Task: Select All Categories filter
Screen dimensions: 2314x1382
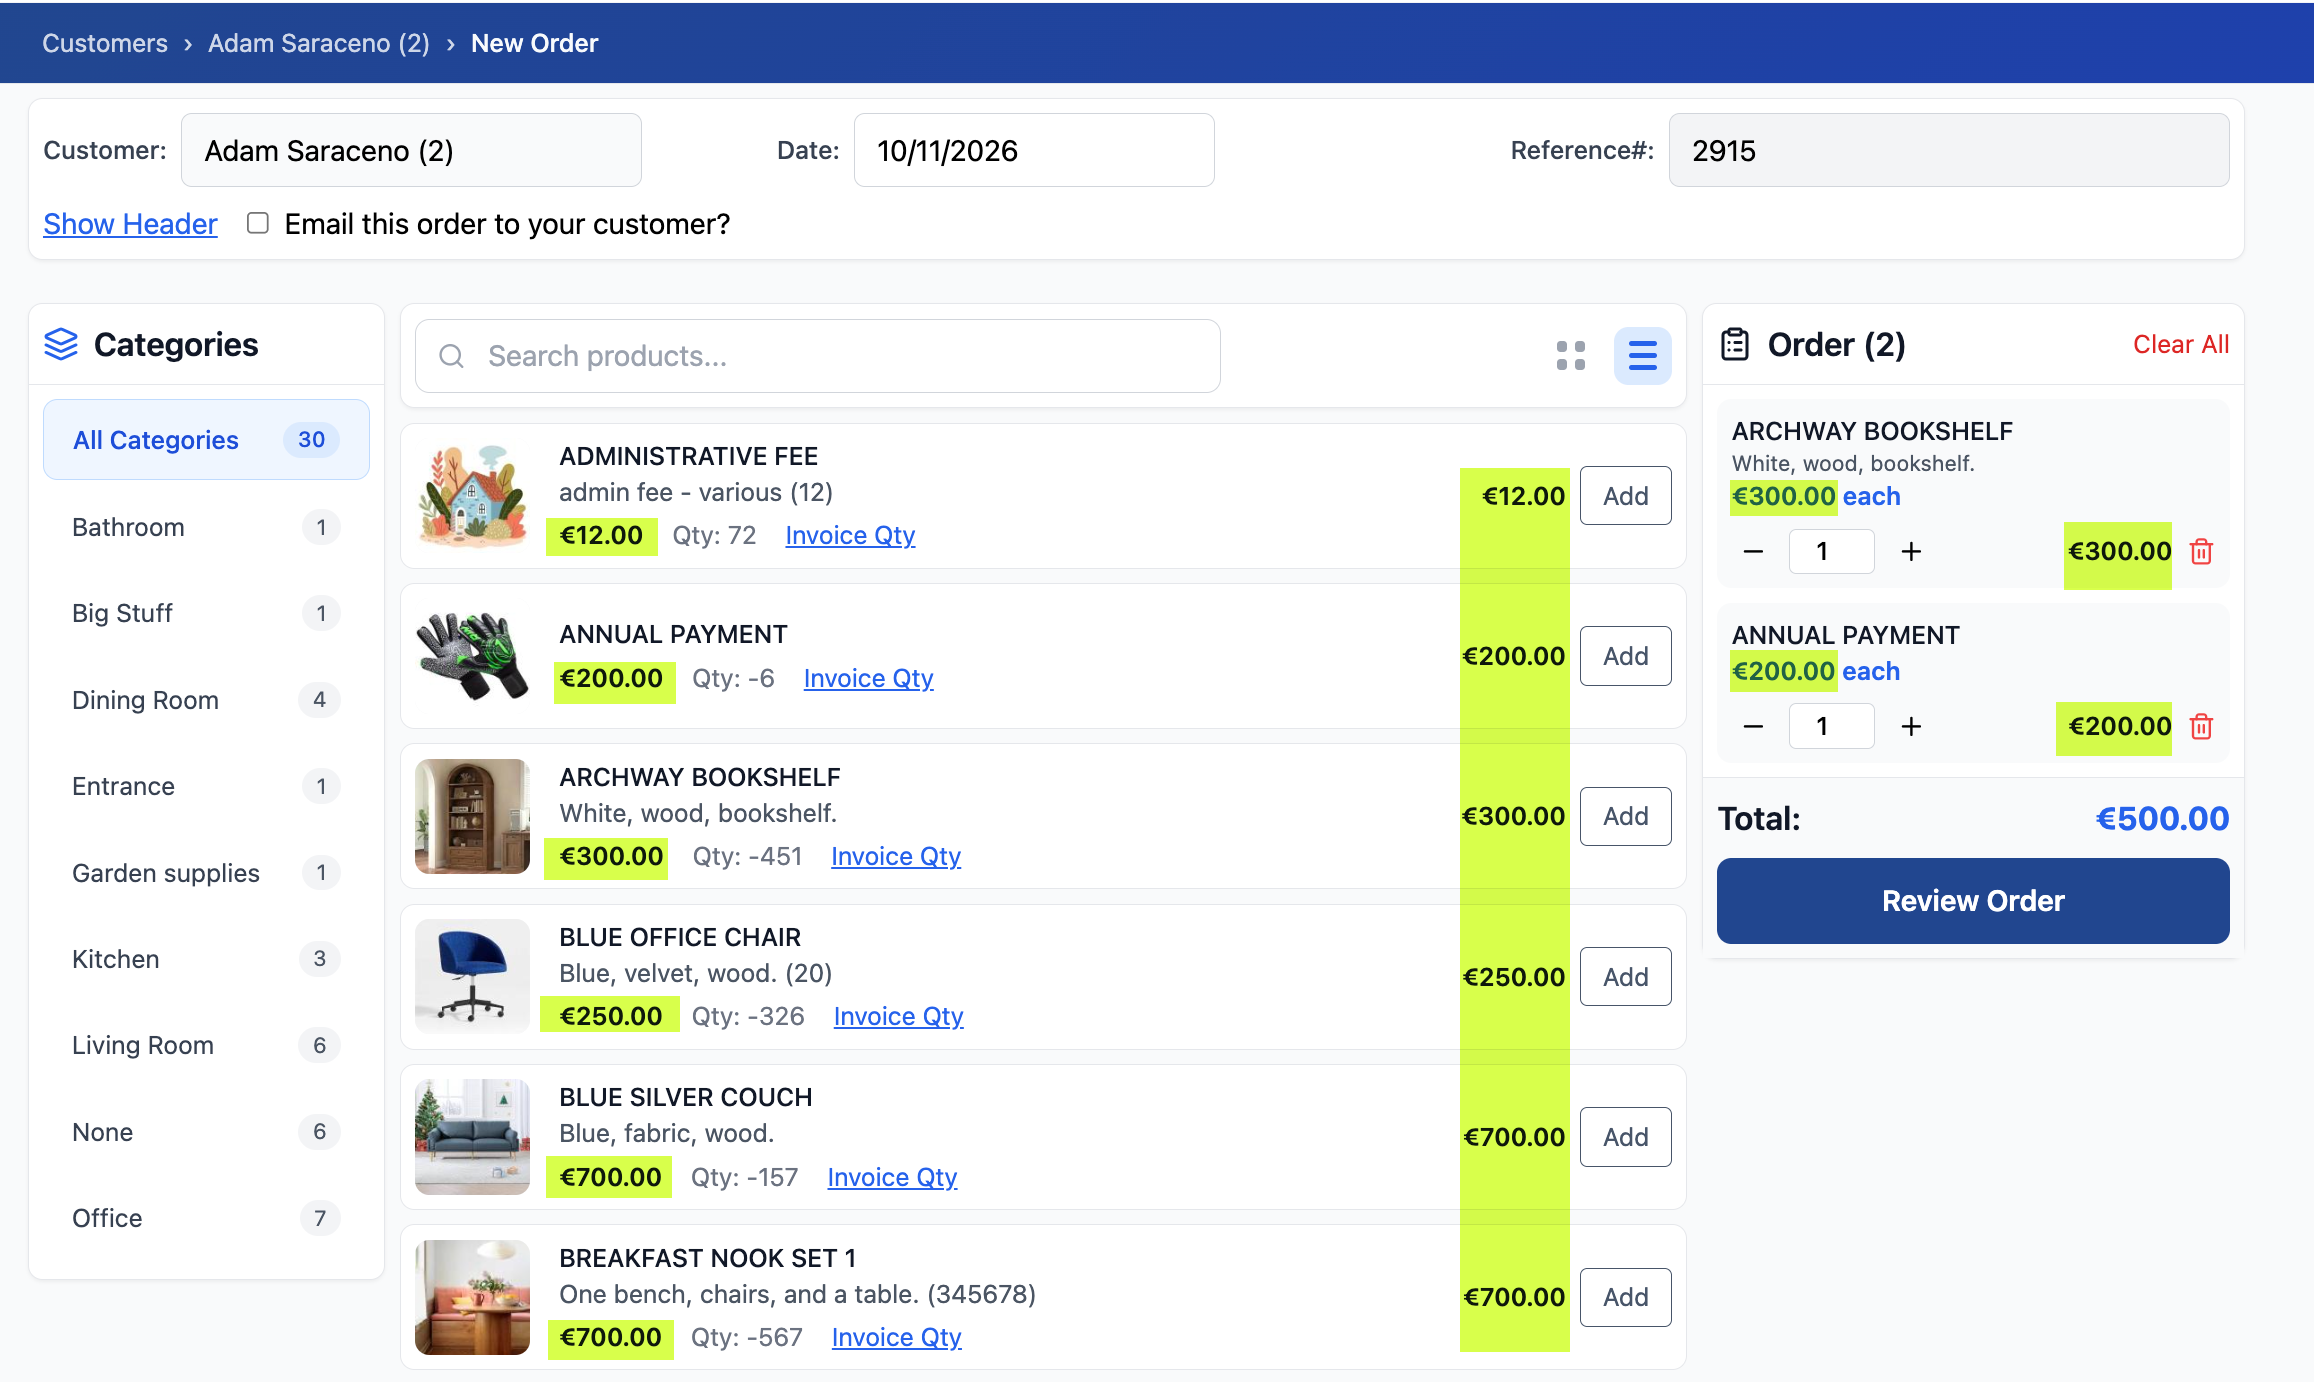Action: pyautogui.click(x=206, y=440)
